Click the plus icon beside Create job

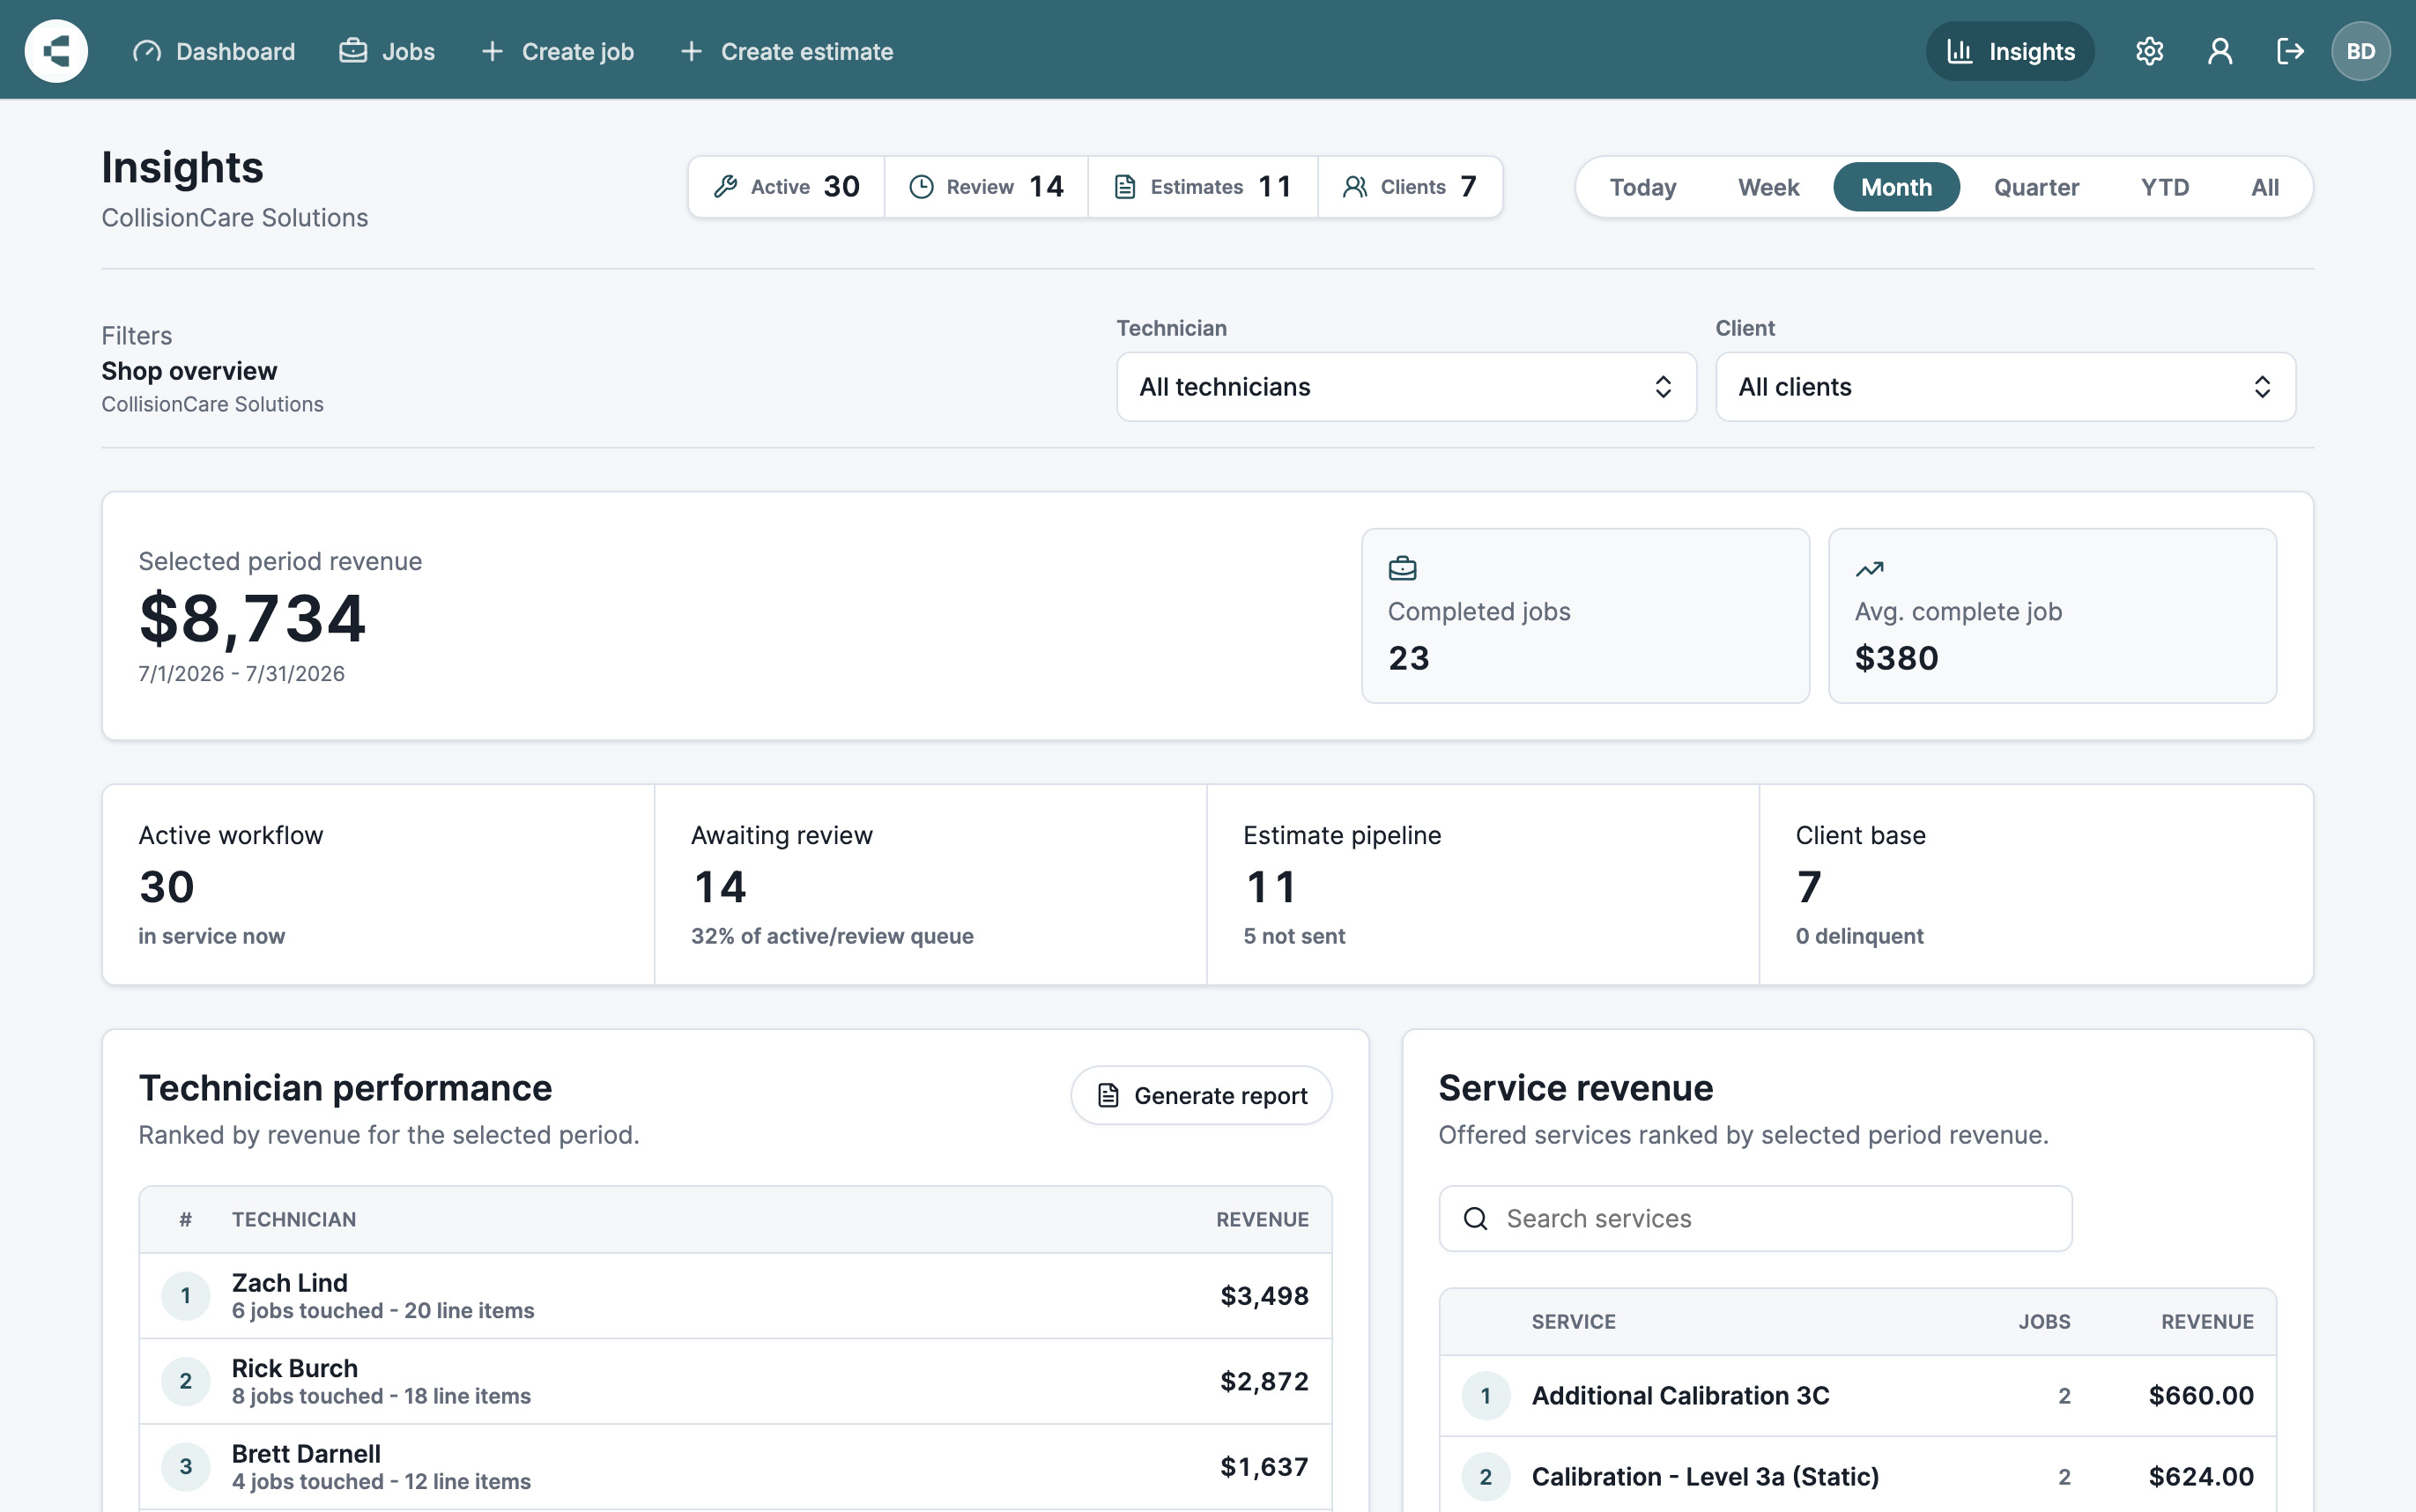(x=492, y=51)
